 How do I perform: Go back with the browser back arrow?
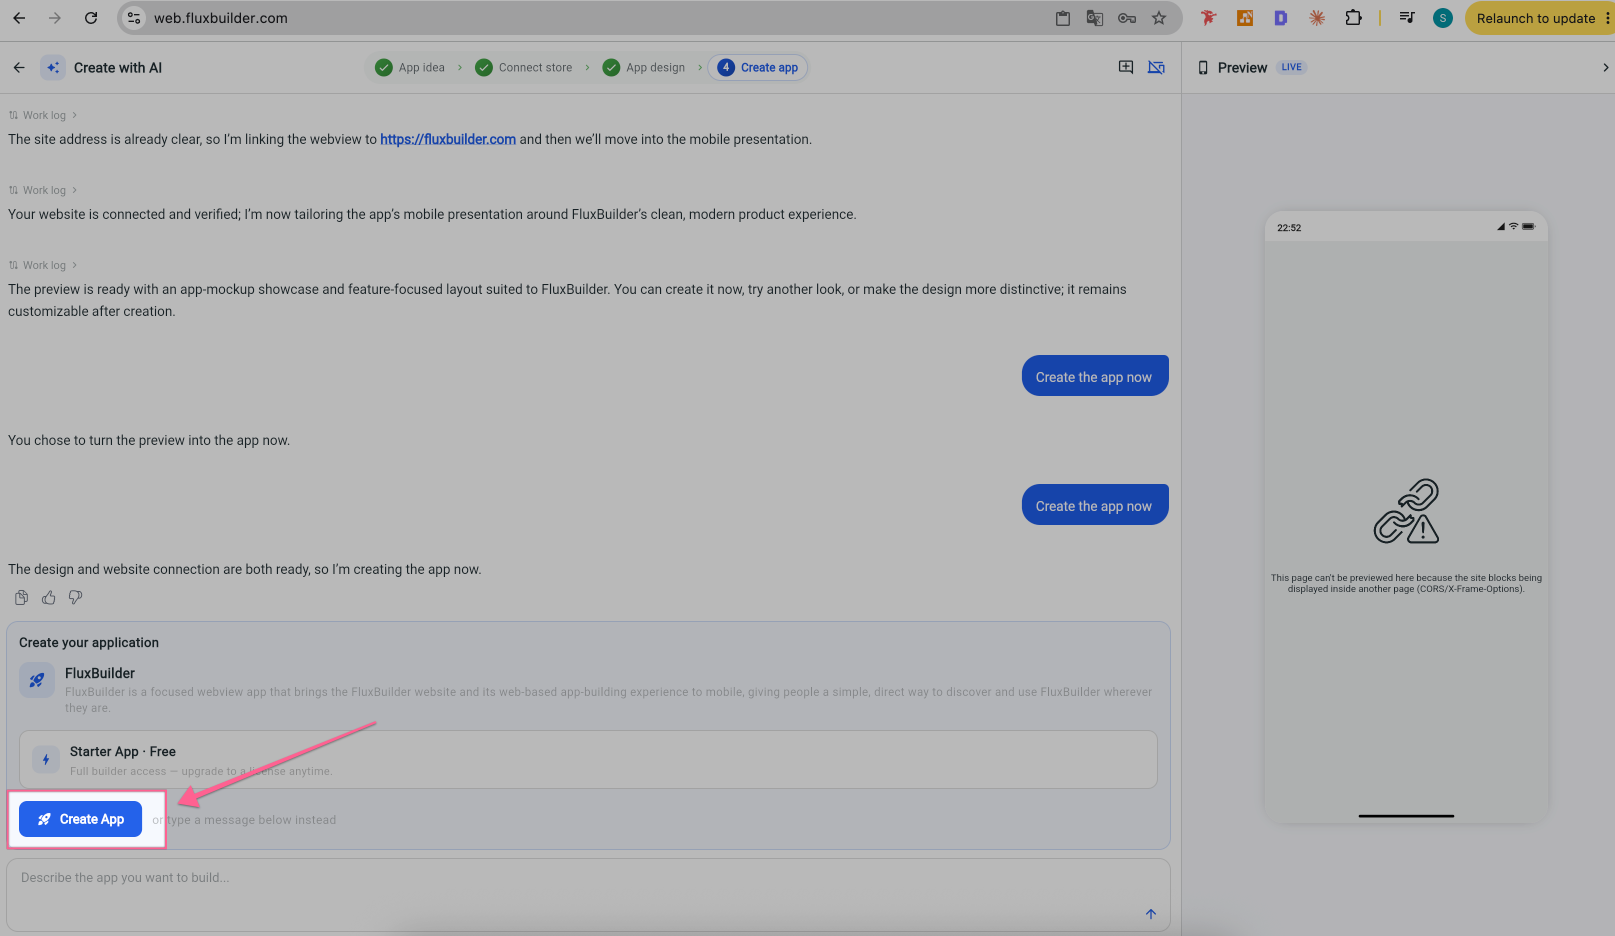pos(19,18)
